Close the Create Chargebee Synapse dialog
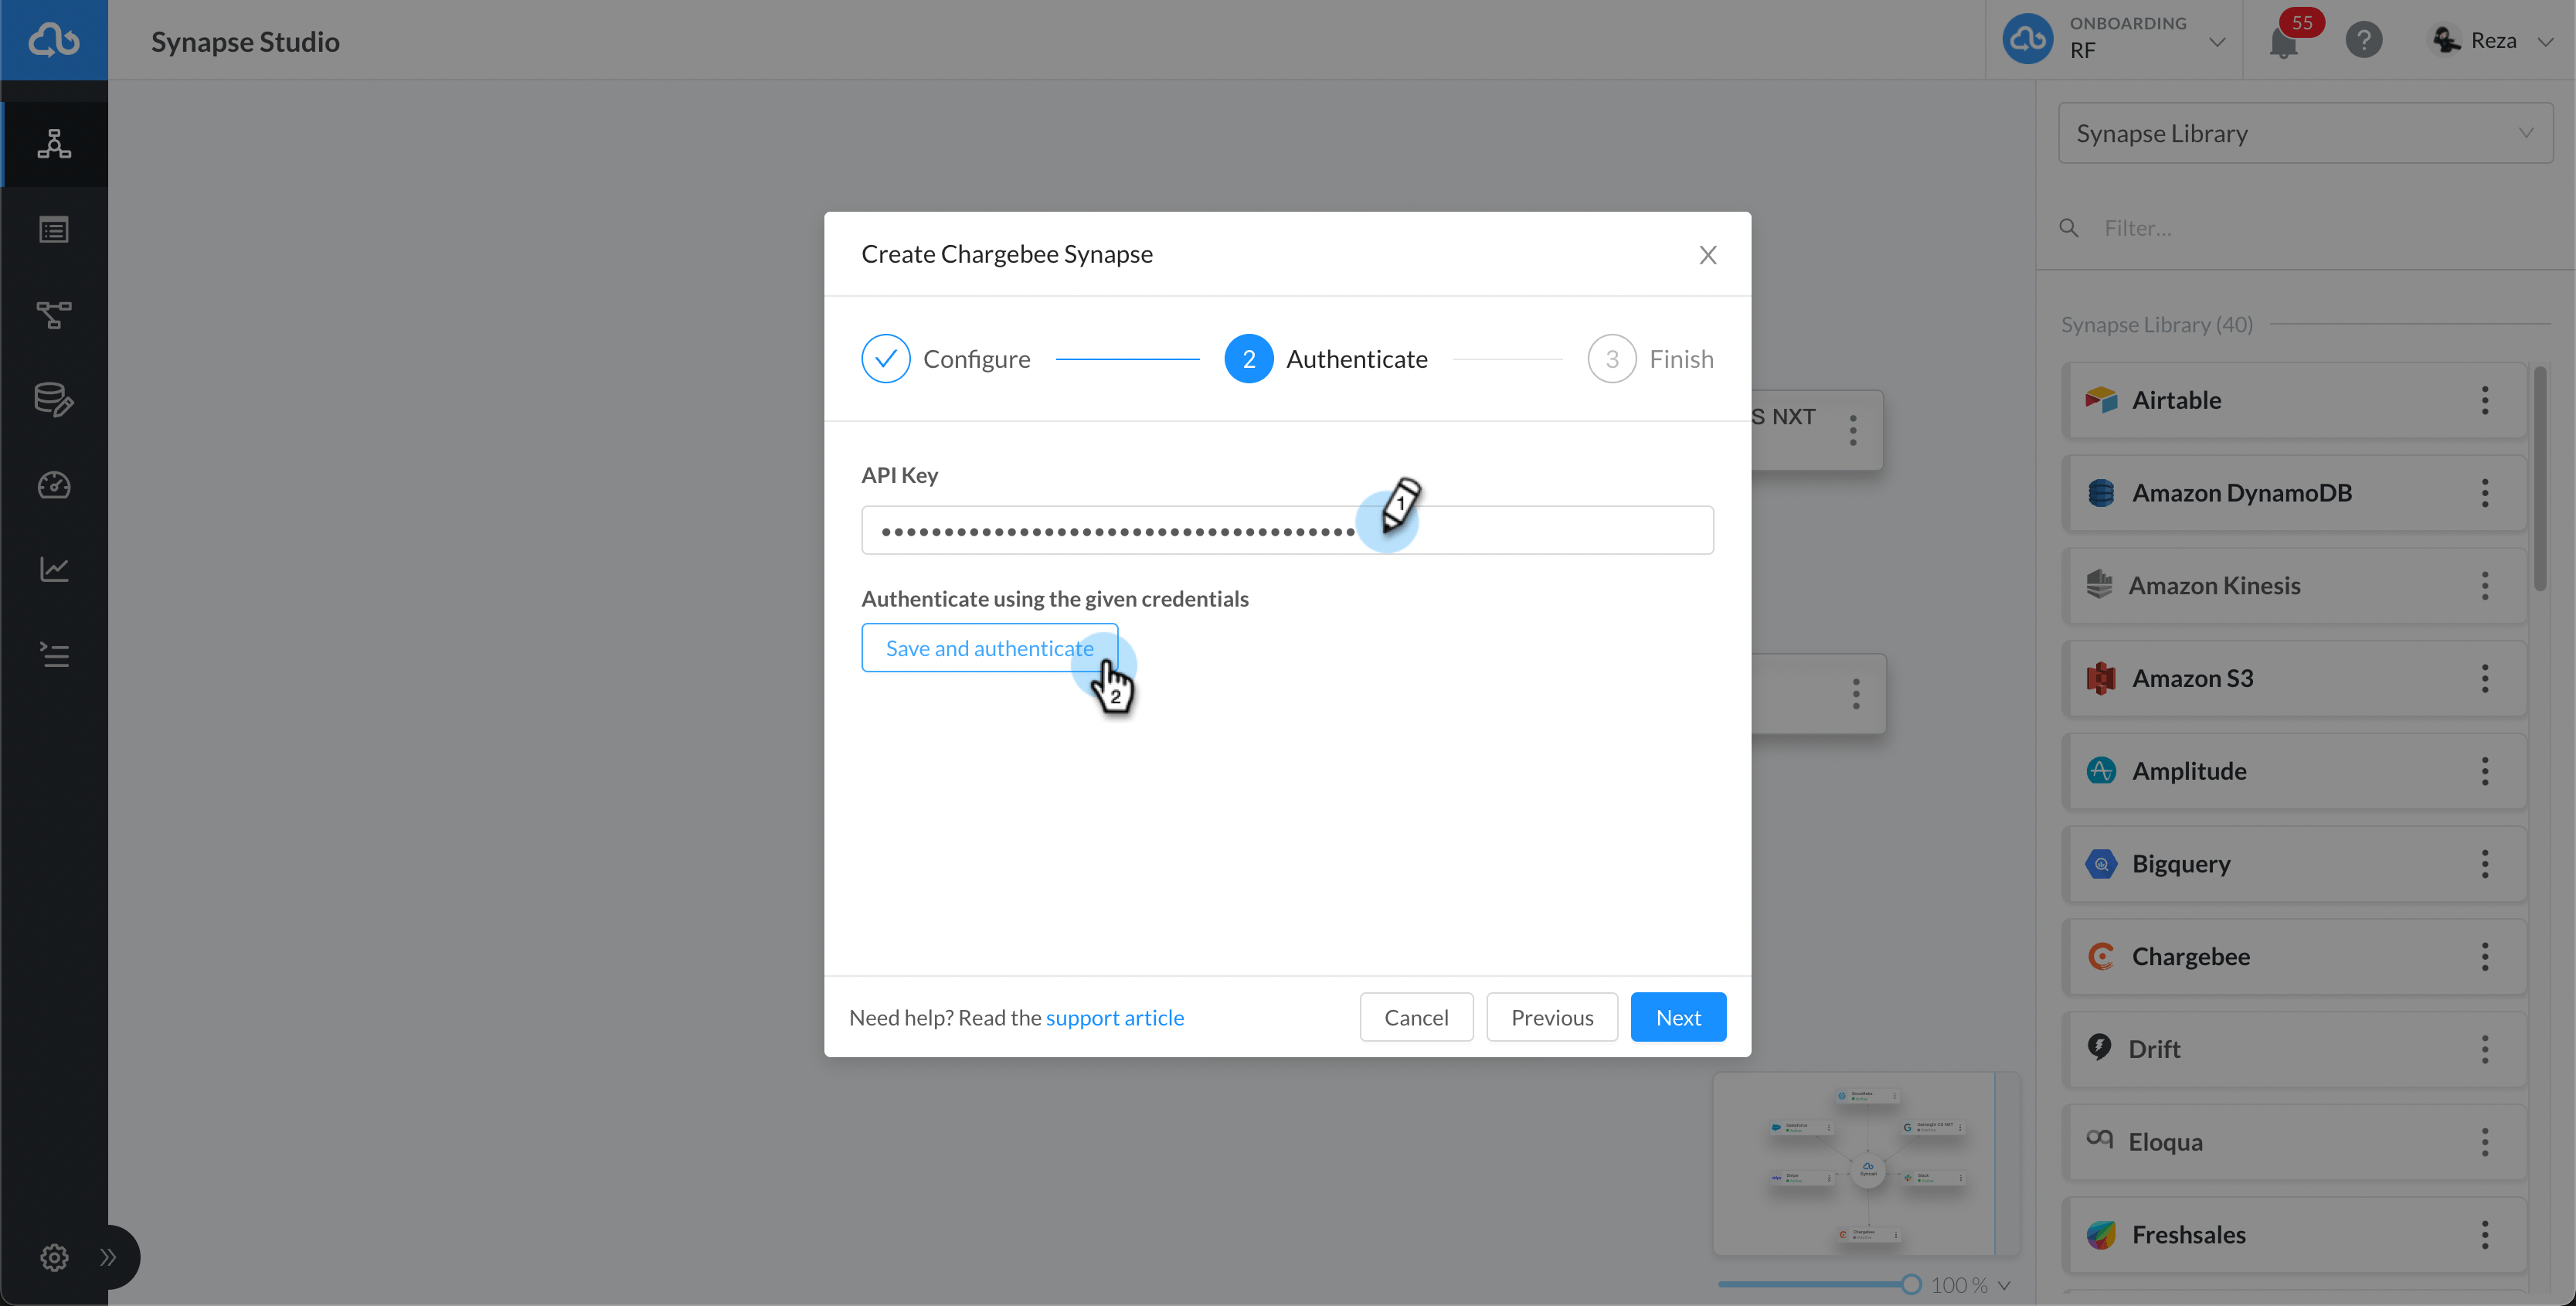This screenshot has width=2576, height=1306. tap(1708, 255)
